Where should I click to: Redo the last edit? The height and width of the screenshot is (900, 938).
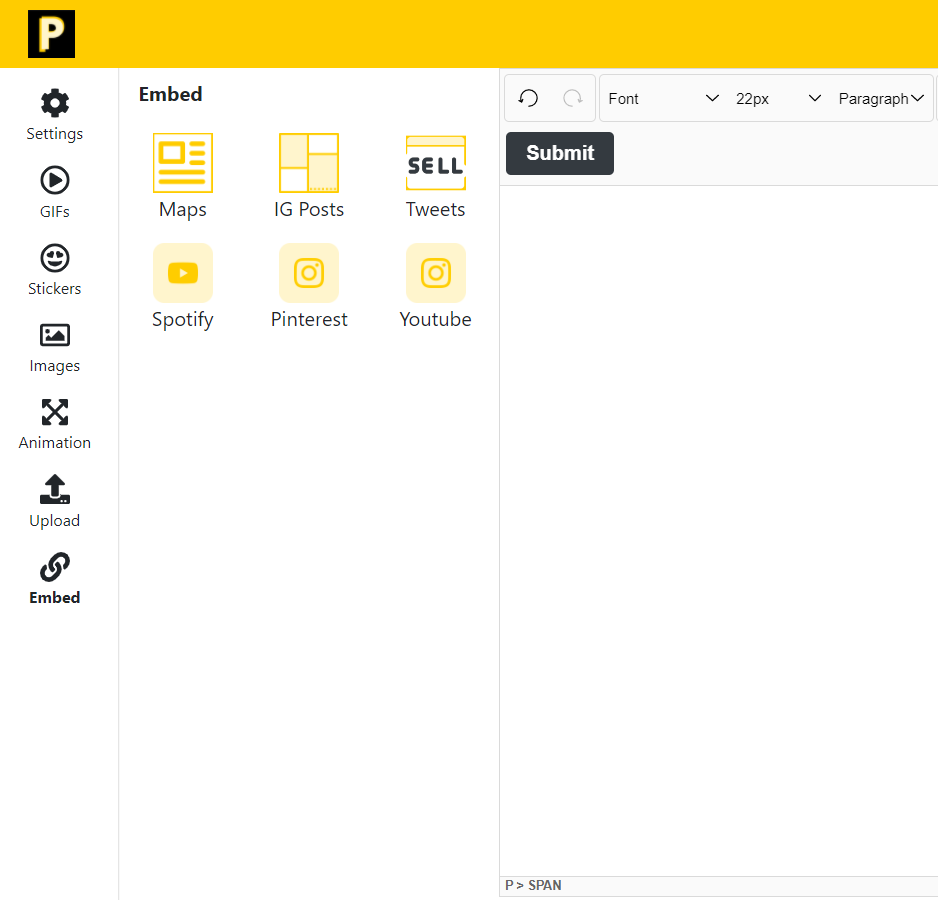[572, 98]
